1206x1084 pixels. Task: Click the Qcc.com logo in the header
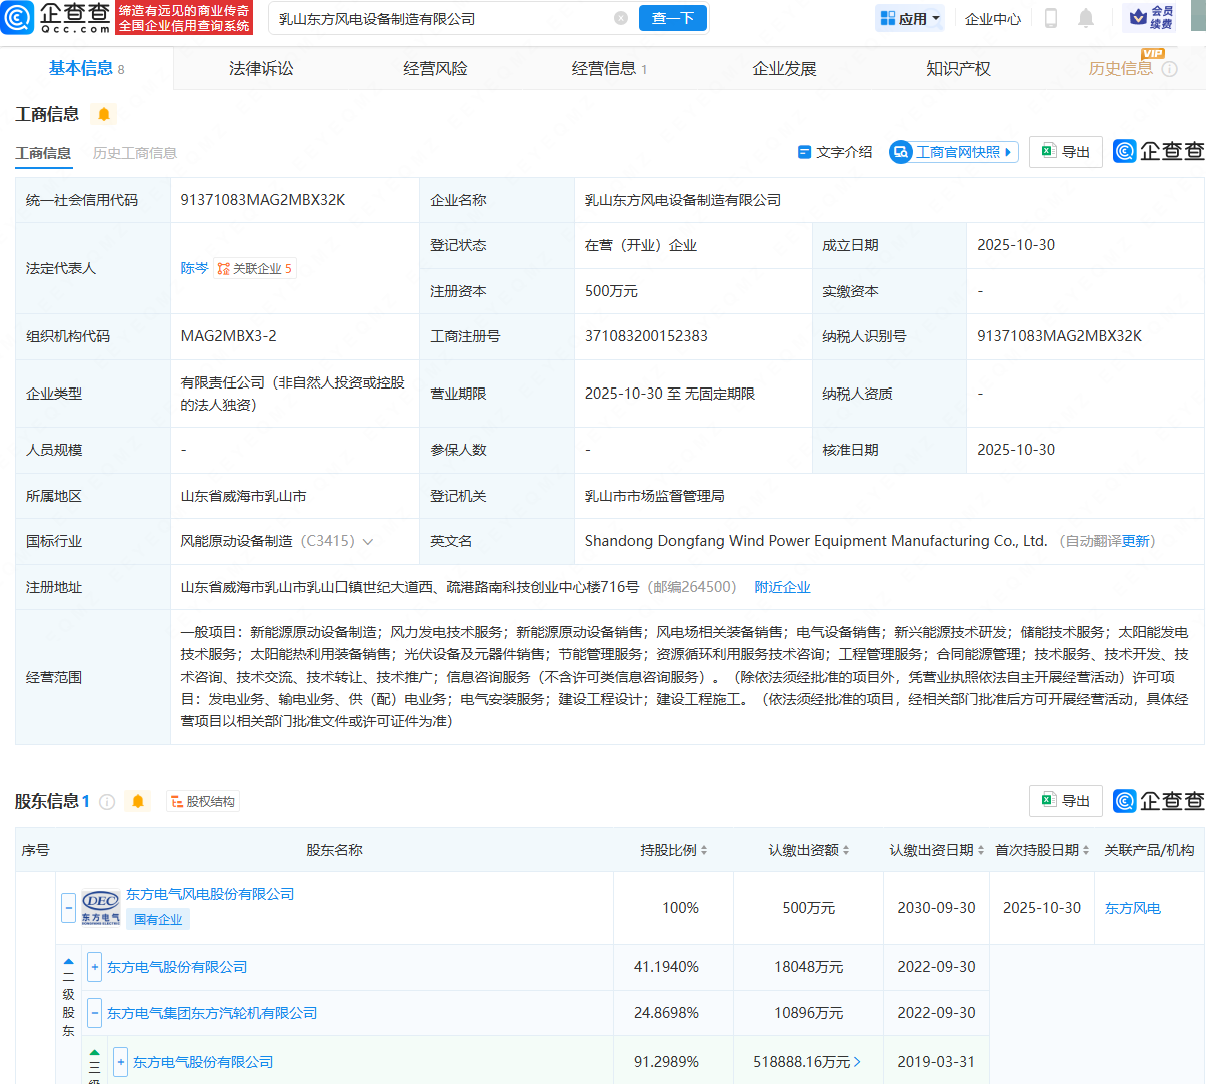[57, 18]
